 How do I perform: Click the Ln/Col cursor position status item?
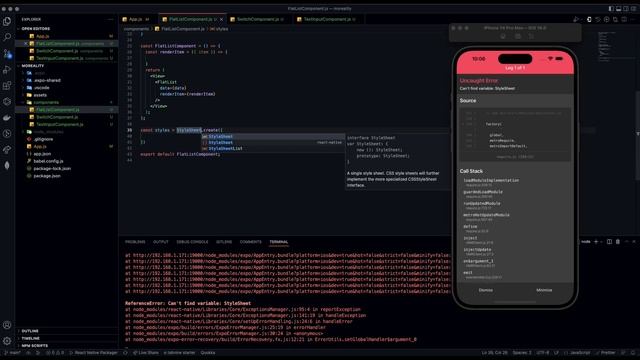point(495,353)
